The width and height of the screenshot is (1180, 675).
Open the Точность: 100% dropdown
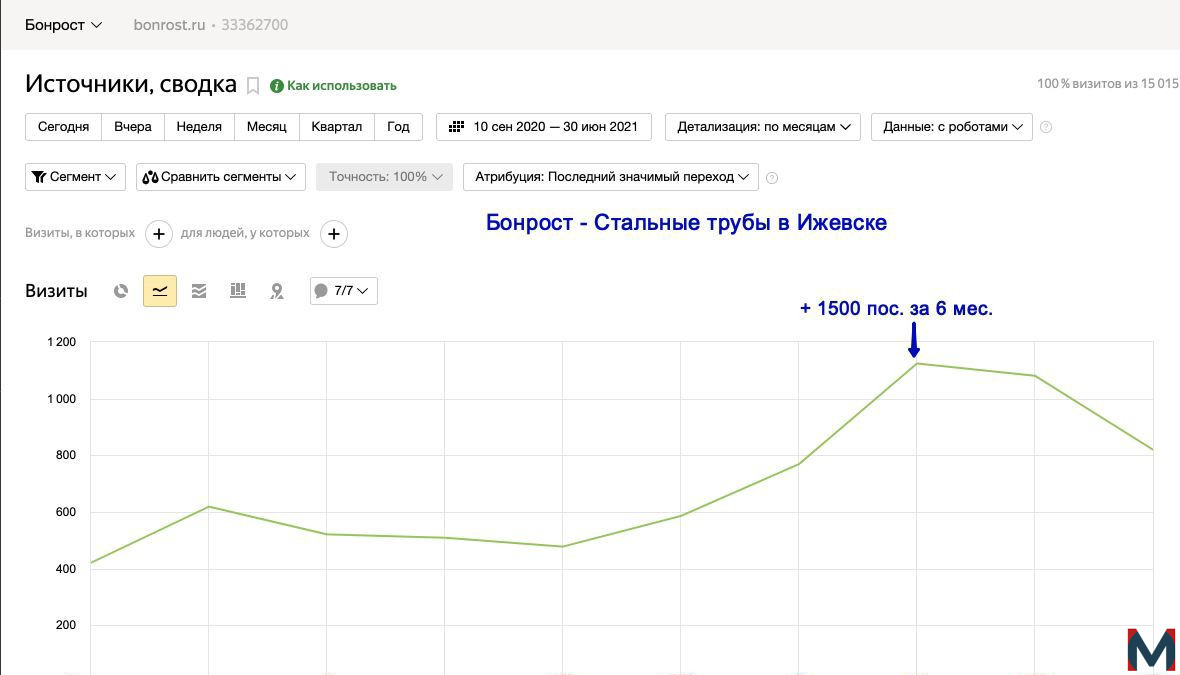click(x=385, y=177)
